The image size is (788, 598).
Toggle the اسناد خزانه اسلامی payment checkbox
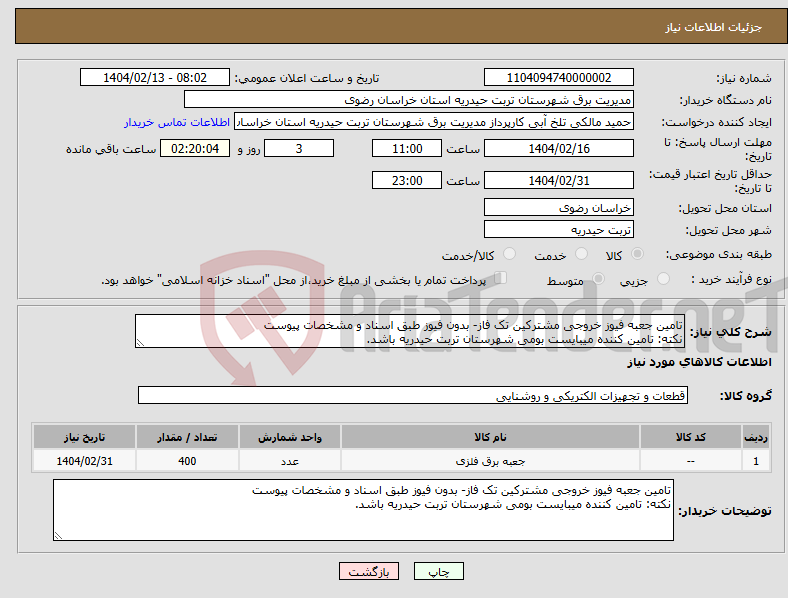pos(501,278)
